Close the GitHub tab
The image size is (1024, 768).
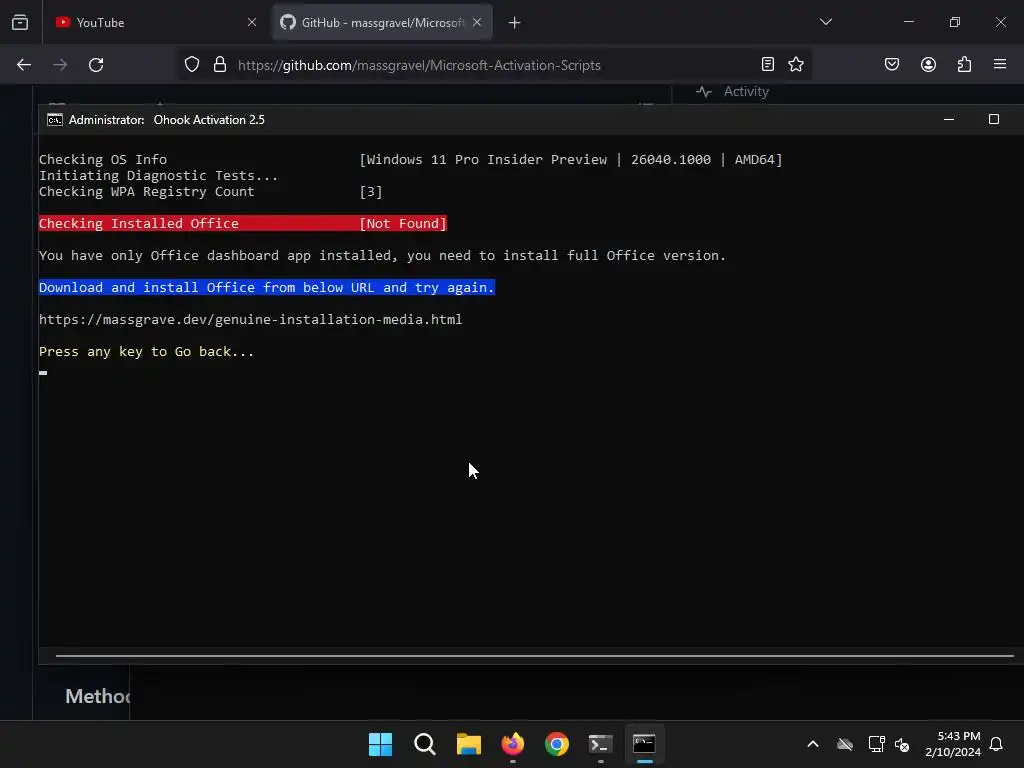(477, 22)
